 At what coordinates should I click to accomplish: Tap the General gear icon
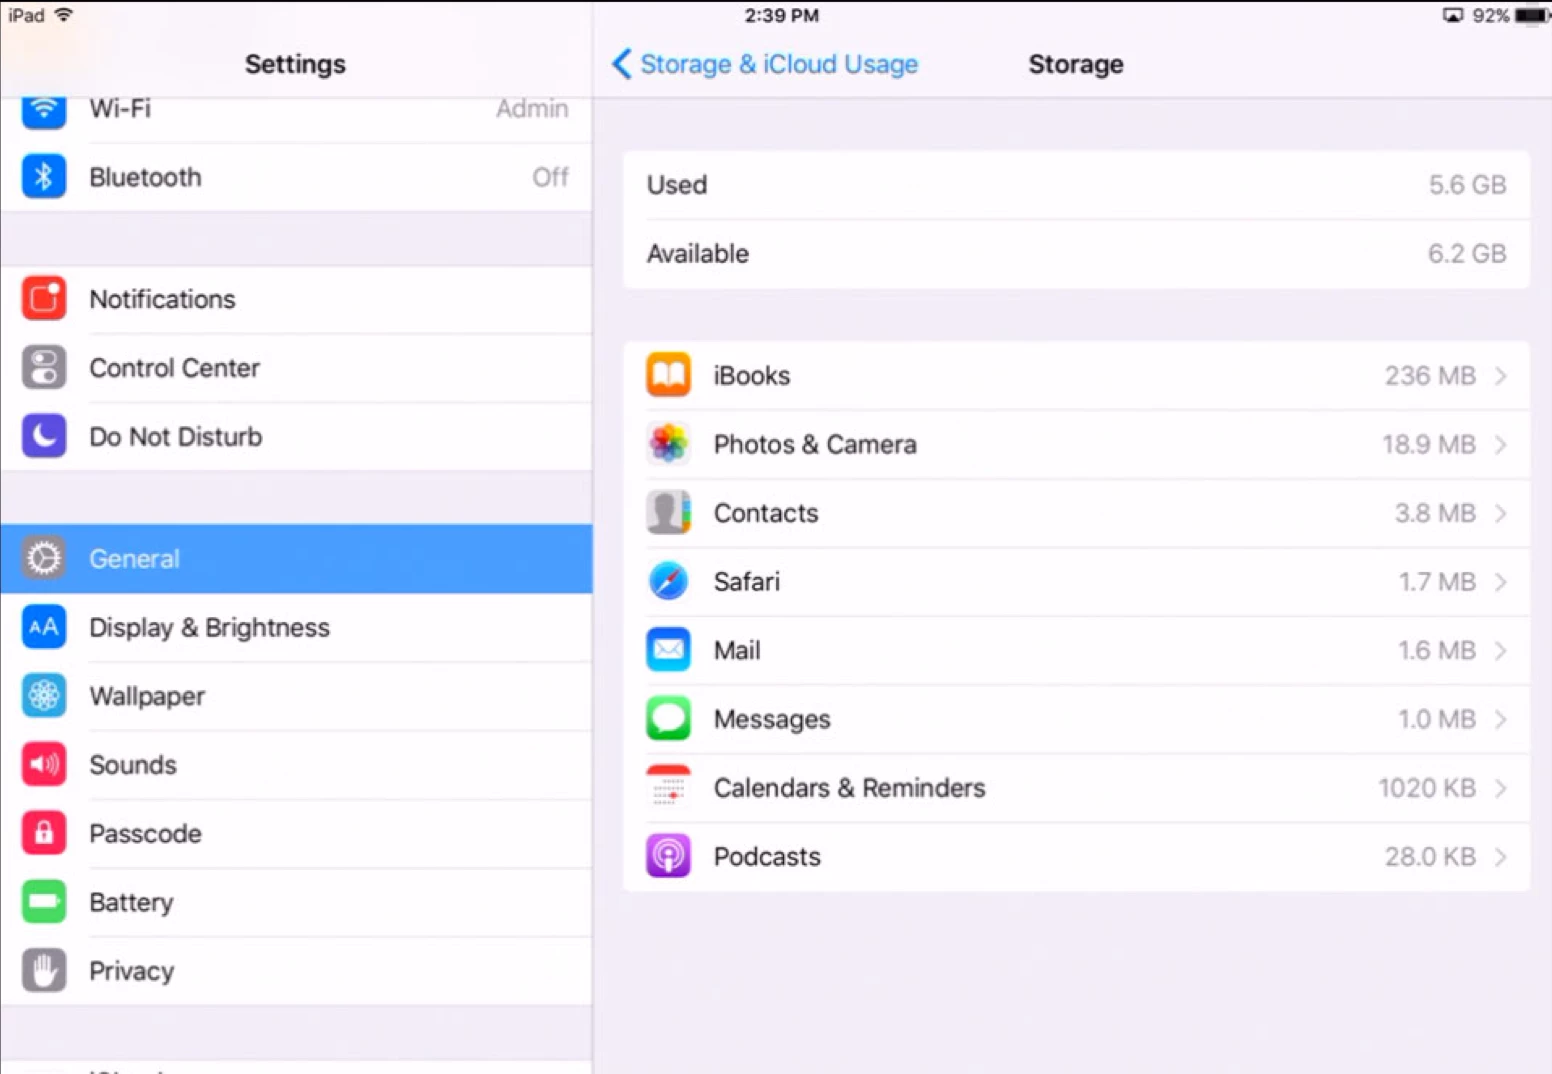(x=44, y=558)
